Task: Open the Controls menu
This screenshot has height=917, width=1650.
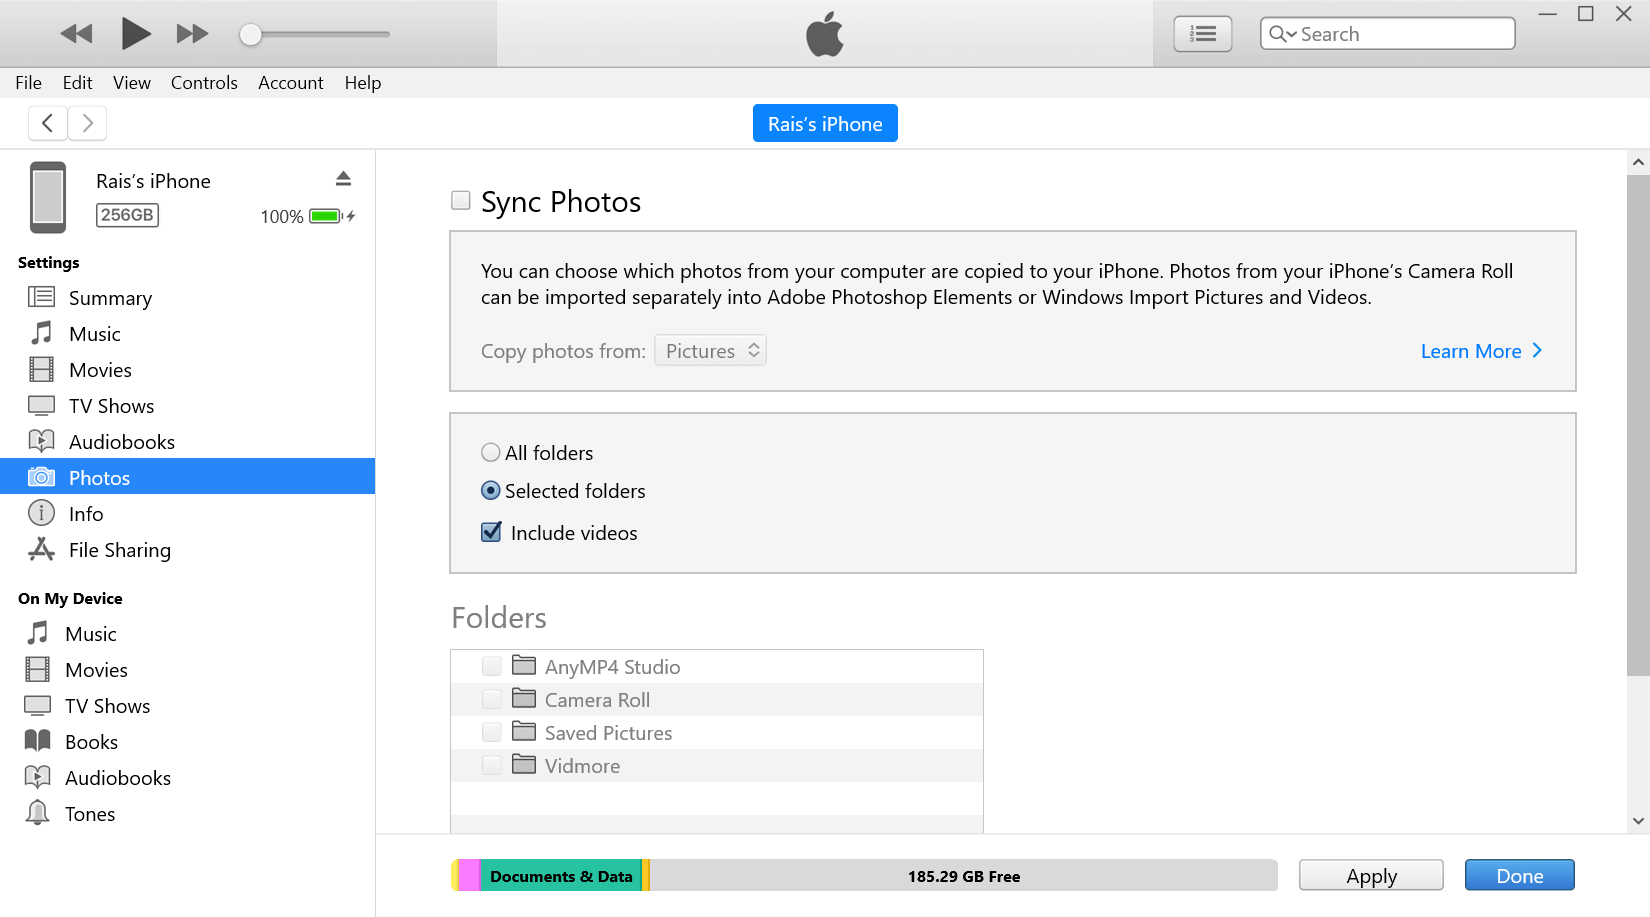Action: pyautogui.click(x=204, y=83)
